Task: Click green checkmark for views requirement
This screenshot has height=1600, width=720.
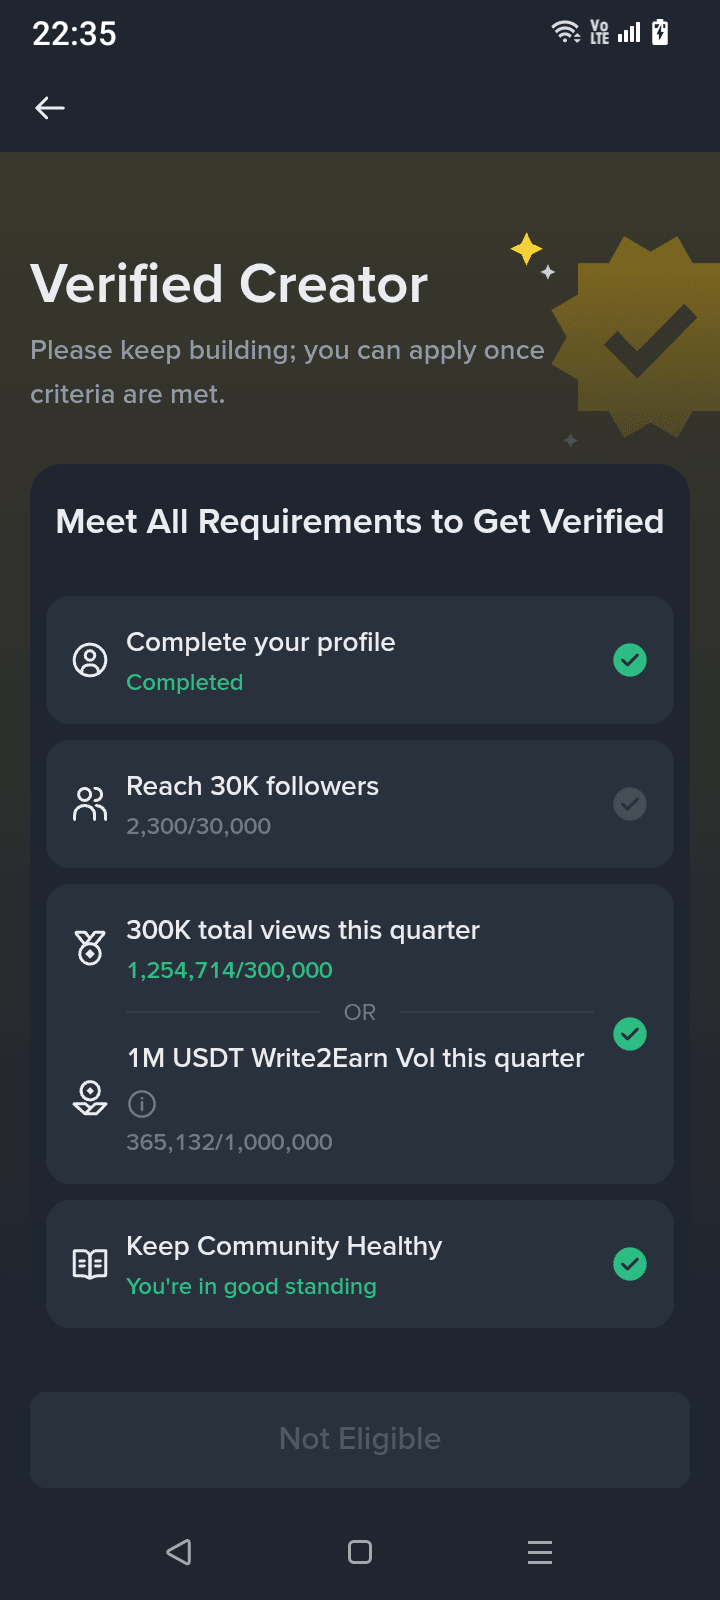Action: pyautogui.click(x=630, y=1034)
